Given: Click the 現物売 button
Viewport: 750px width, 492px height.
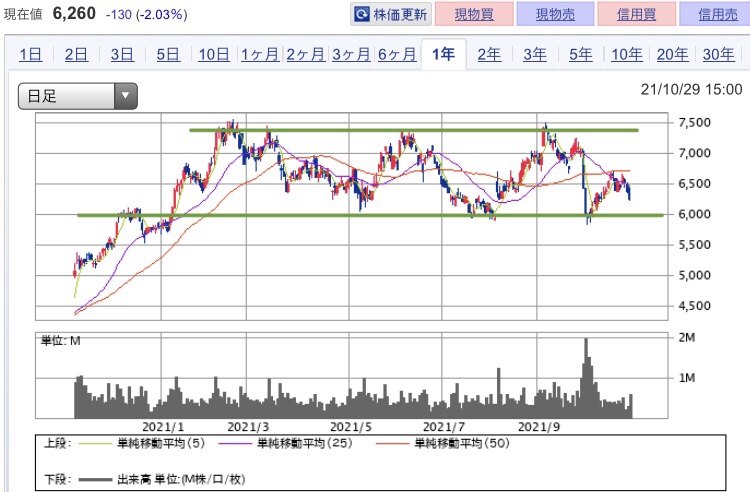Looking at the screenshot, I should (555, 14).
